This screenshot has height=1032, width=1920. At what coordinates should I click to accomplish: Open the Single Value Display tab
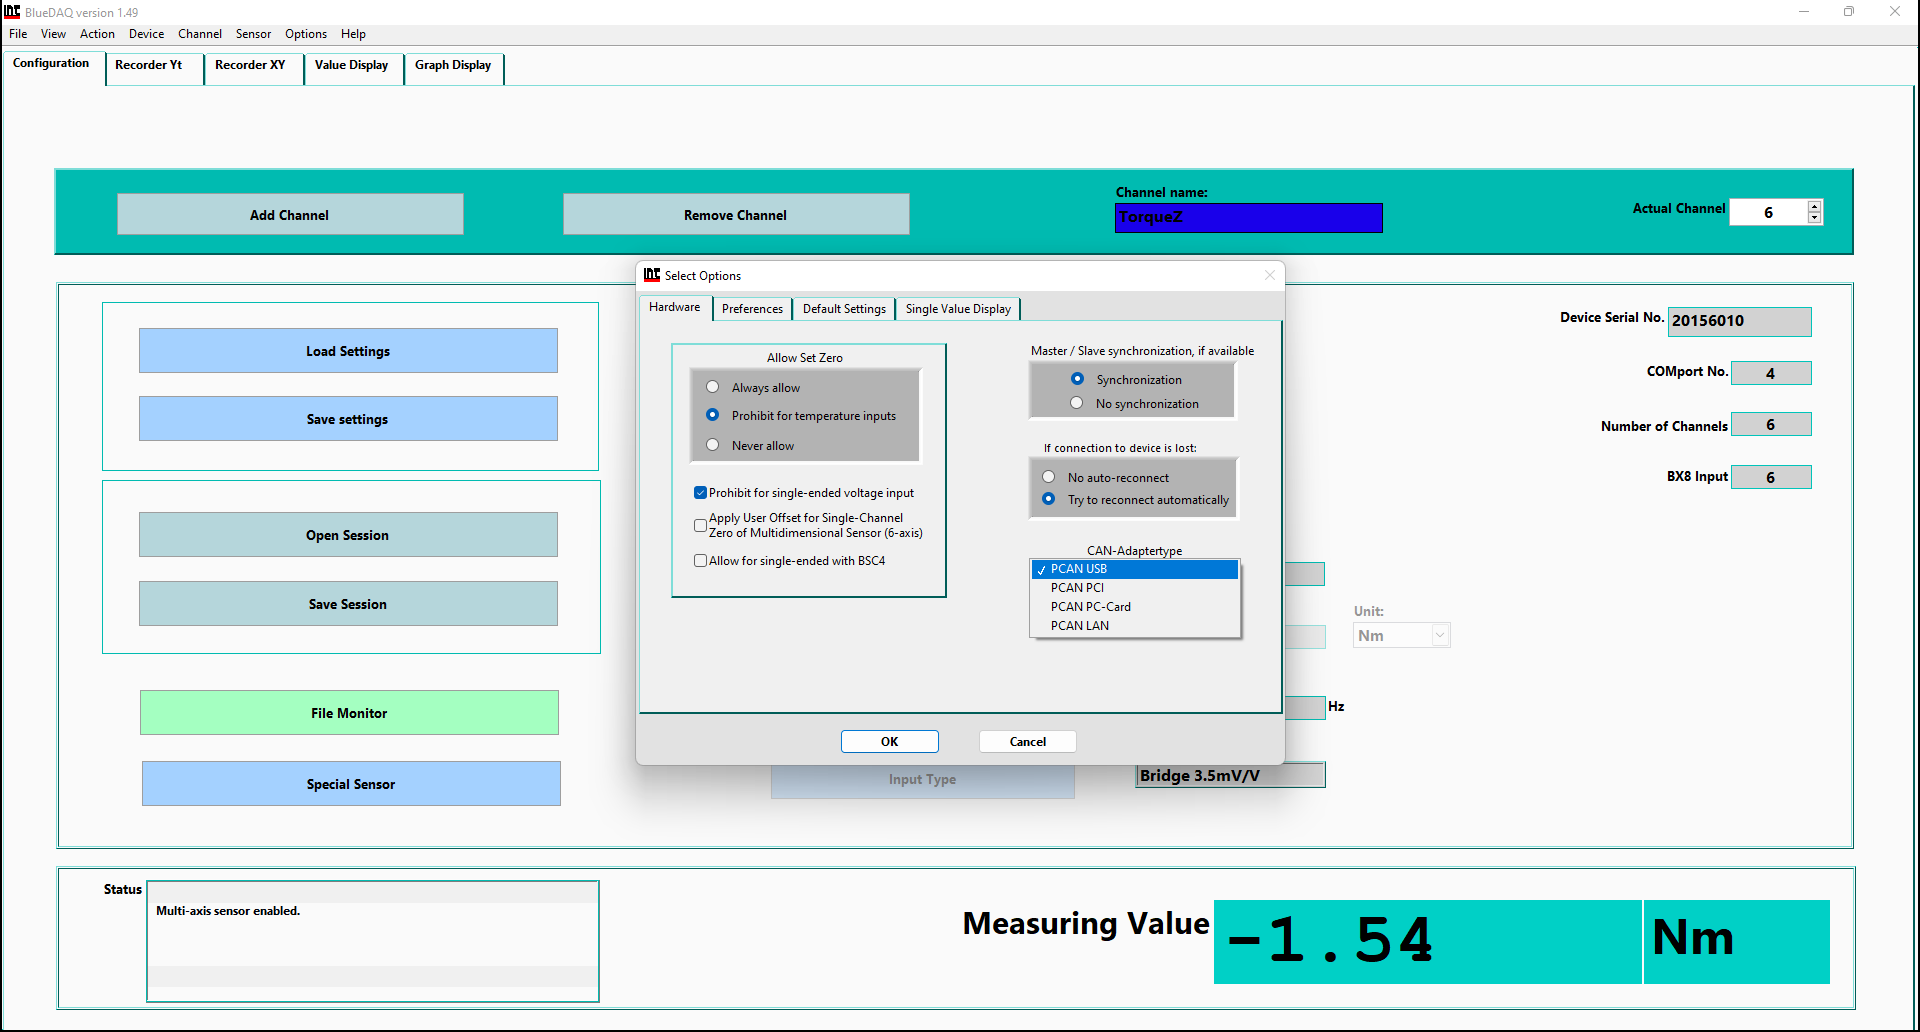pyautogui.click(x=957, y=309)
